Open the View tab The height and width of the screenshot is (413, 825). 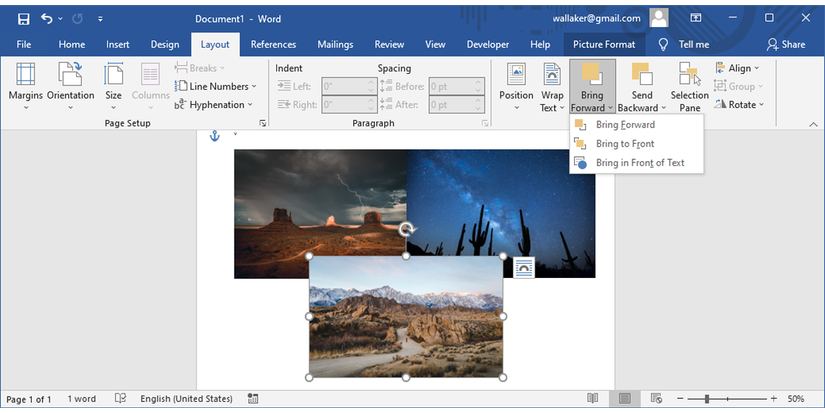[435, 45]
